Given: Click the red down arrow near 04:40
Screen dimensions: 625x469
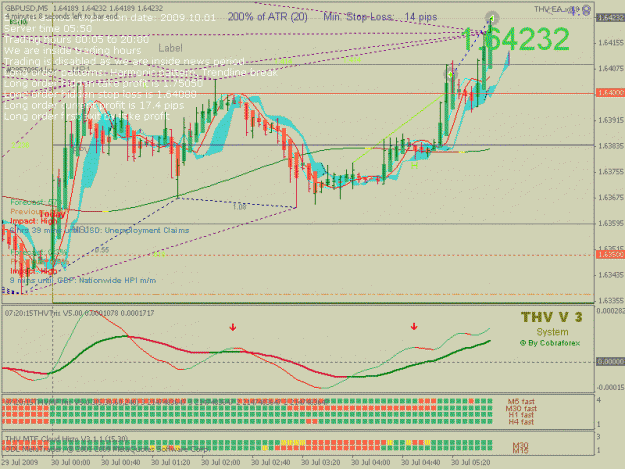Looking at the screenshot, I should pyautogui.click(x=414, y=327).
